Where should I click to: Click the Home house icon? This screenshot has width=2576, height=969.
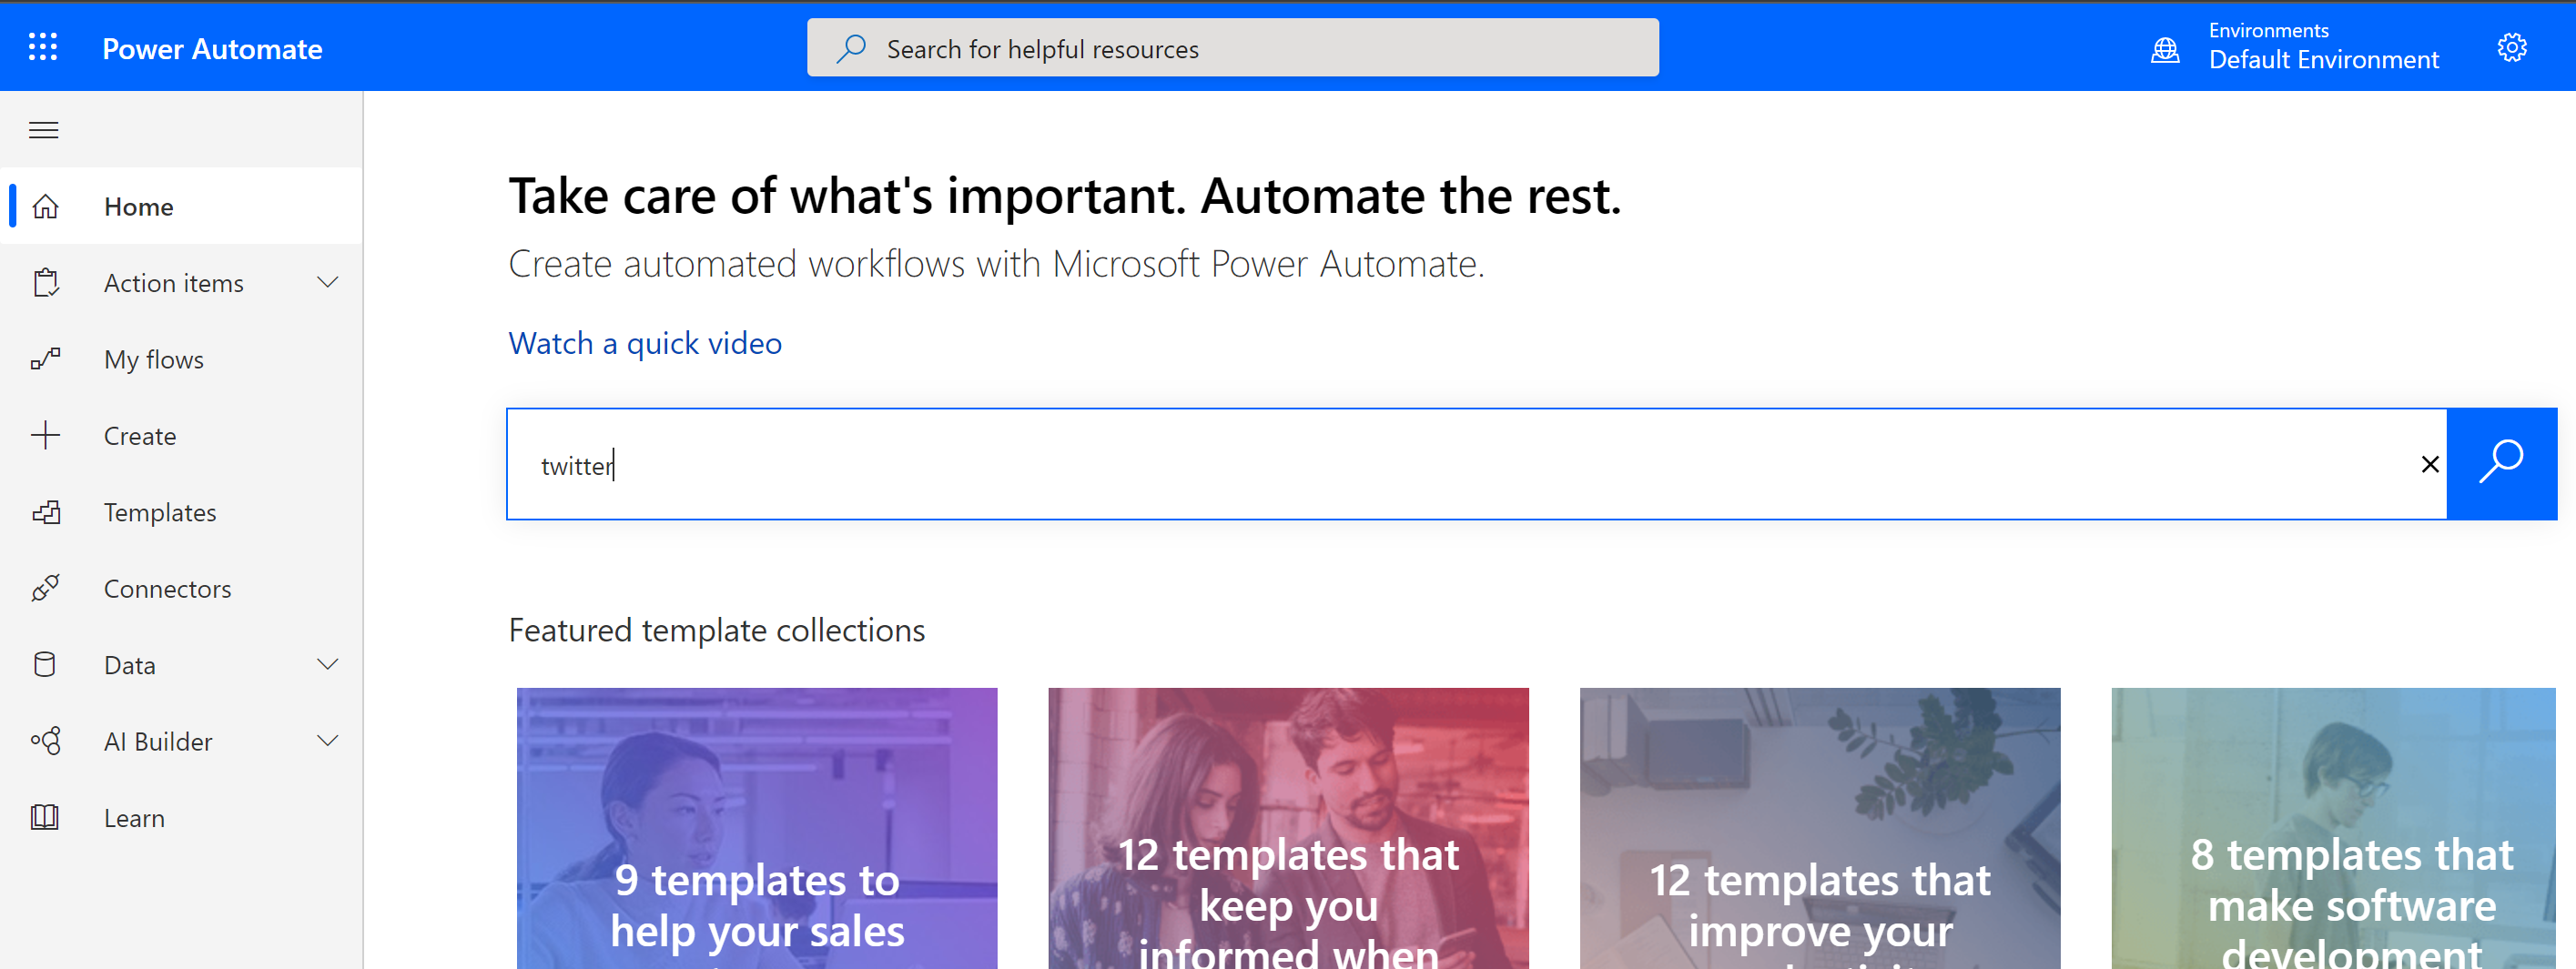click(46, 206)
